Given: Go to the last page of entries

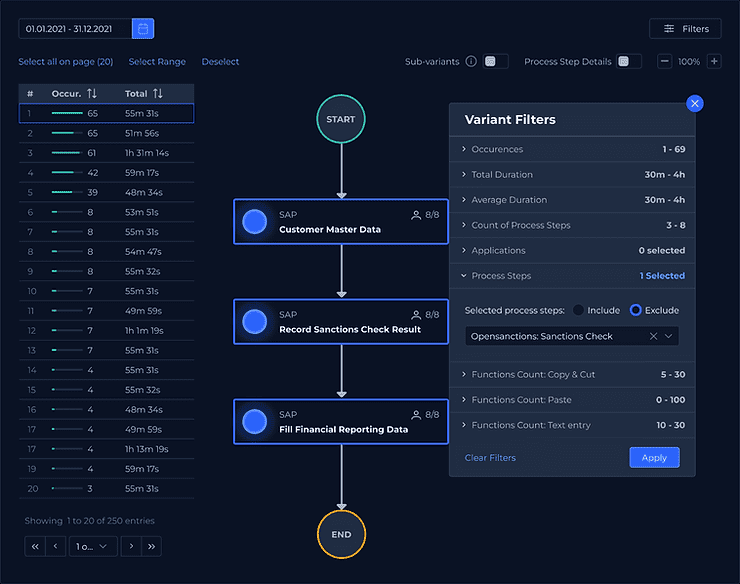Looking at the screenshot, I should click(151, 546).
